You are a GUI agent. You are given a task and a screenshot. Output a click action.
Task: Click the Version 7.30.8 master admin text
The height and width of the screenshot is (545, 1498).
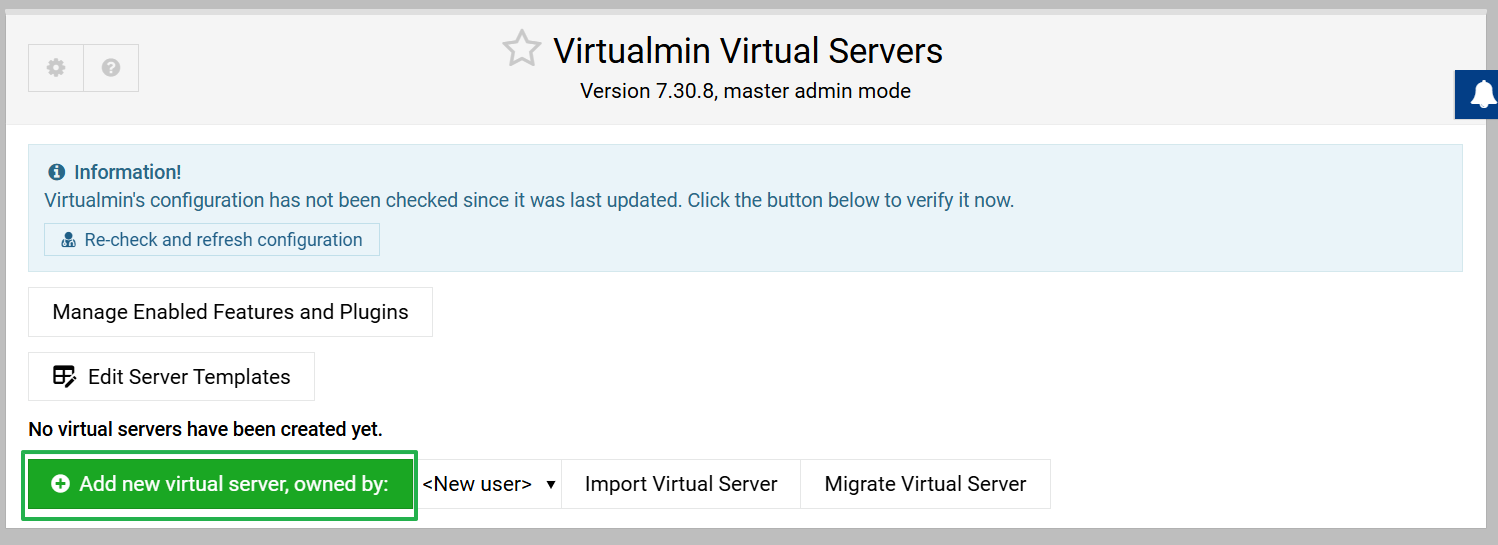(x=745, y=91)
